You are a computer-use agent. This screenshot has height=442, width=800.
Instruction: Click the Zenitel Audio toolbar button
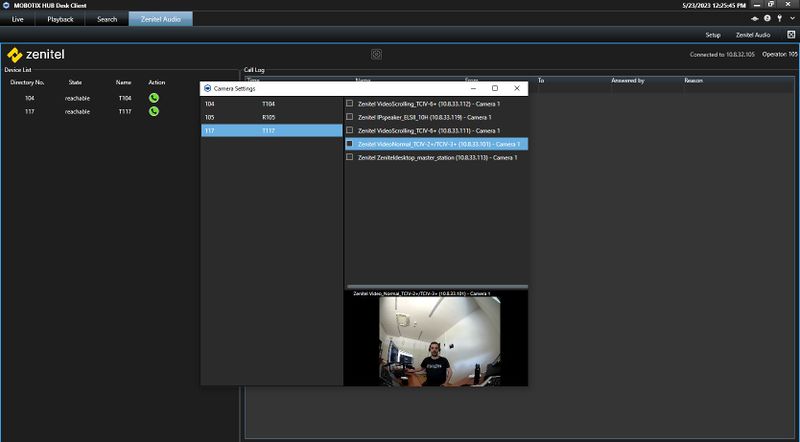[x=753, y=35]
